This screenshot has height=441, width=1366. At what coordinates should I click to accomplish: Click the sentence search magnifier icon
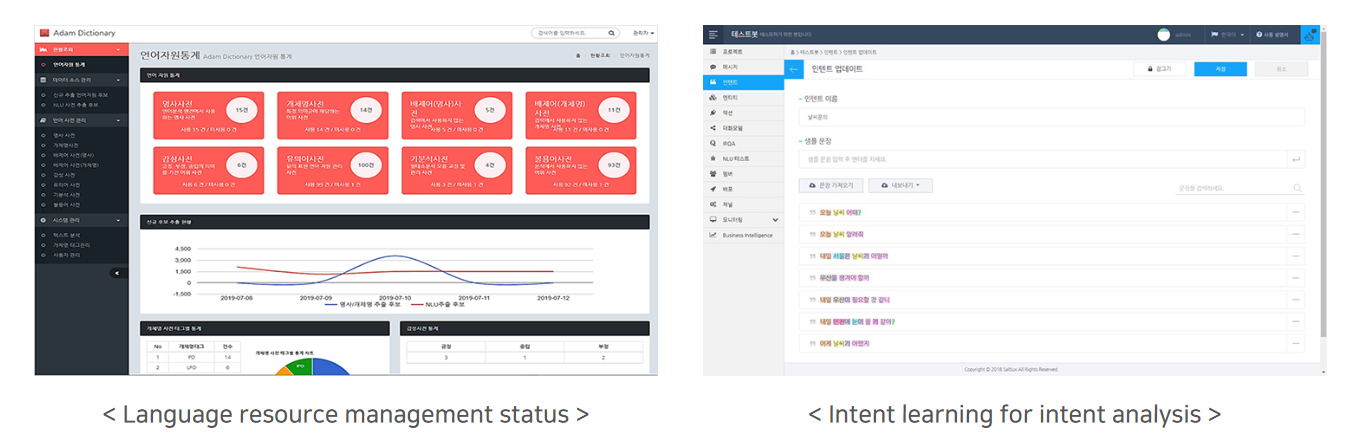pos(1297,187)
